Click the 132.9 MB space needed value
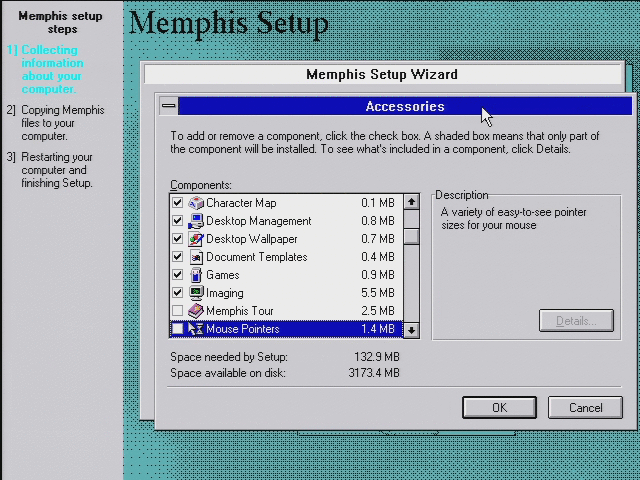Image resolution: width=640 pixels, height=480 pixels. (377, 357)
